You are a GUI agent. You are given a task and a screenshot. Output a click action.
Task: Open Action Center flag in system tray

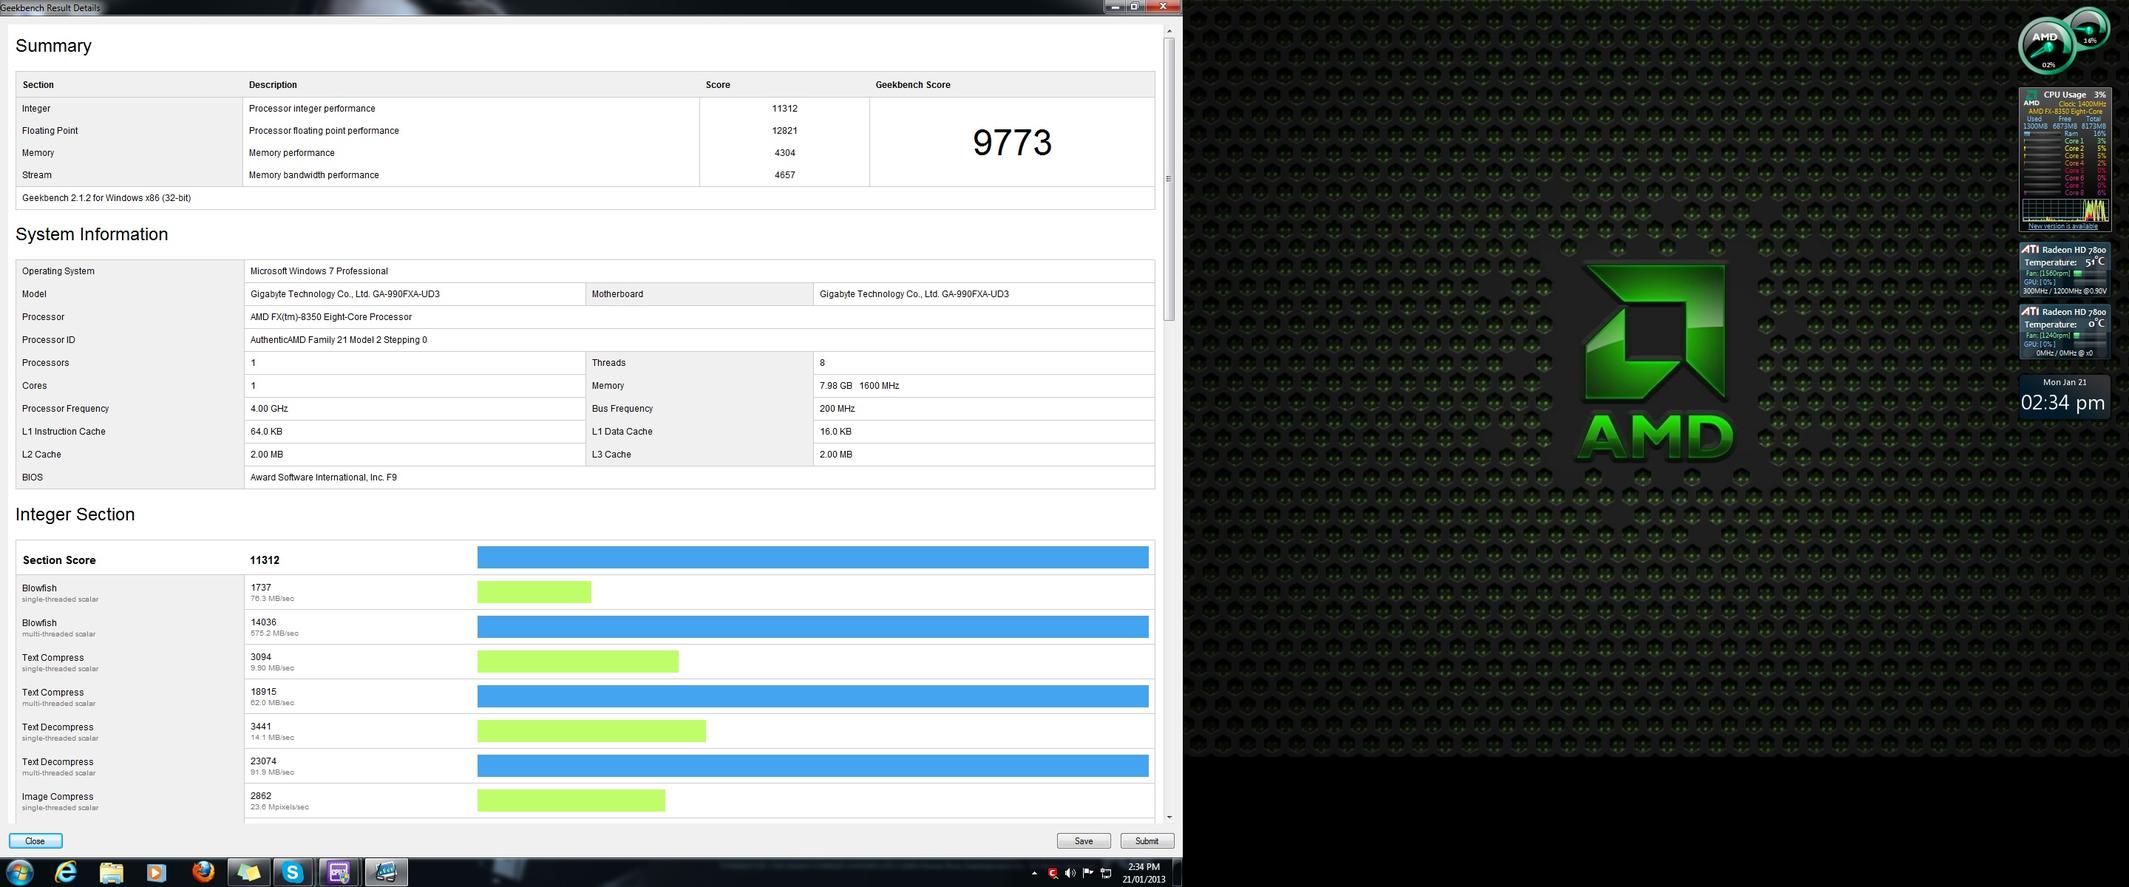(1088, 873)
